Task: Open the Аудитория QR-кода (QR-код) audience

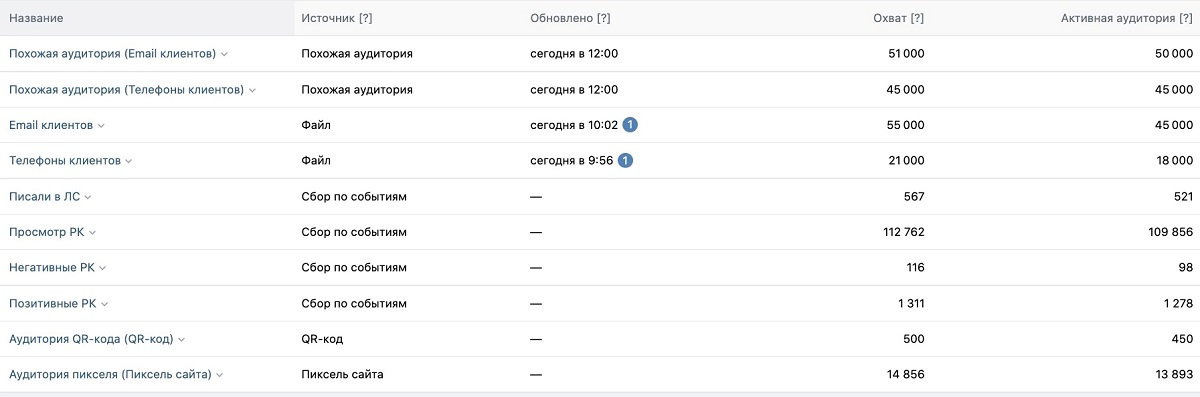Action: point(91,339)
